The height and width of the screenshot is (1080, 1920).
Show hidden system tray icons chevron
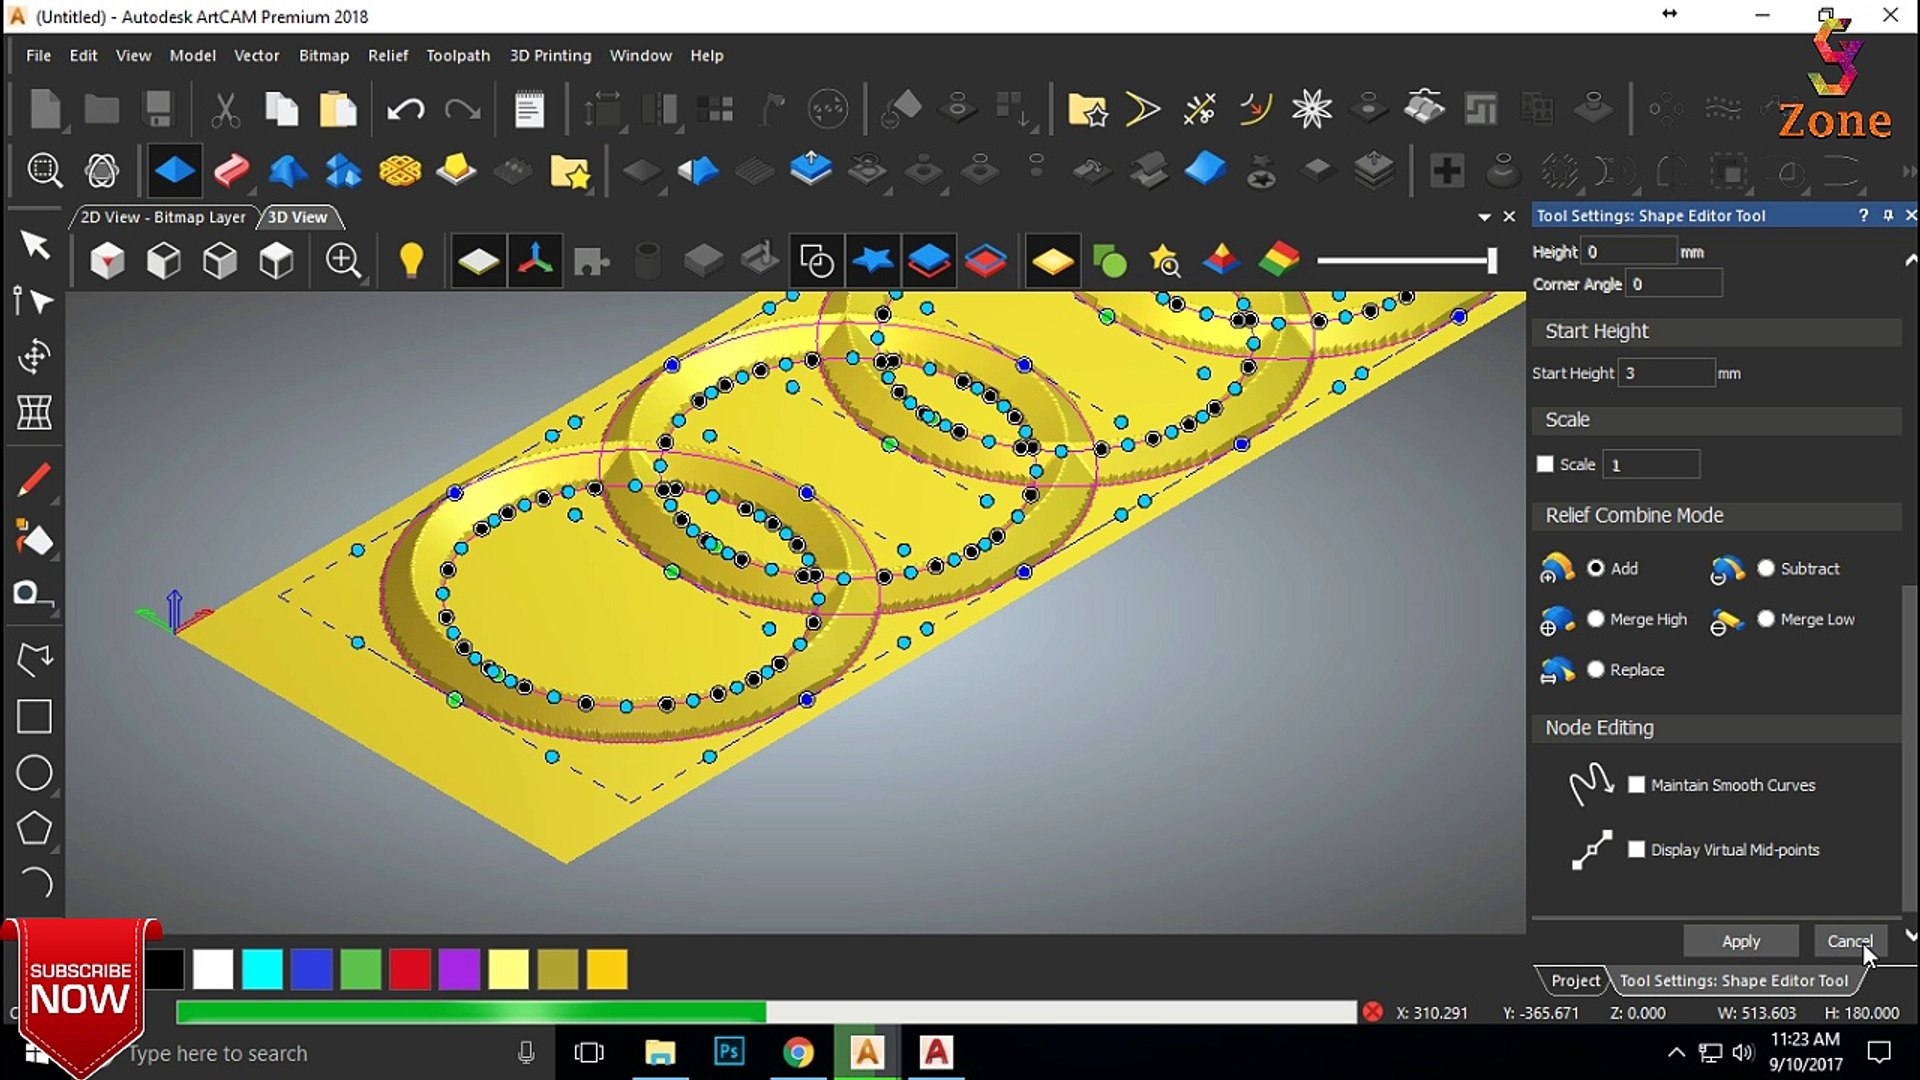[1676, 1052]
